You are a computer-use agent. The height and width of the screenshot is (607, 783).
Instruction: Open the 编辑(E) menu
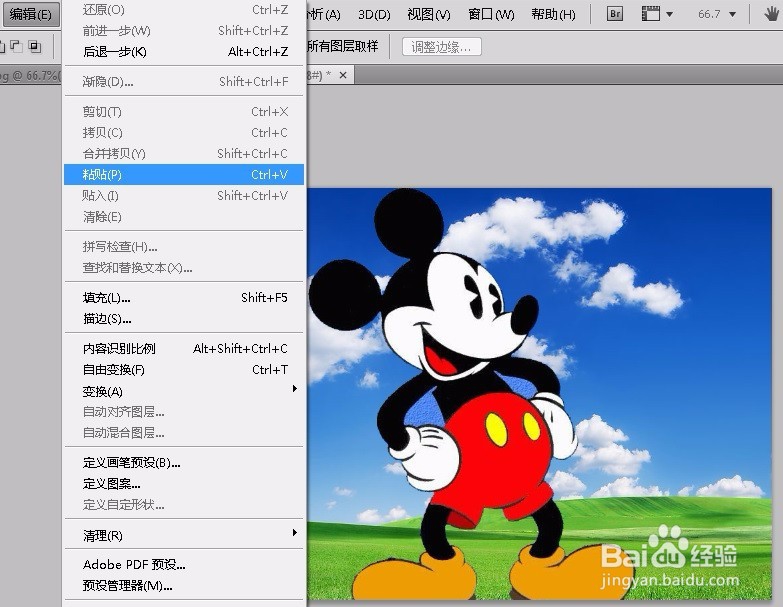coord(30,14)
